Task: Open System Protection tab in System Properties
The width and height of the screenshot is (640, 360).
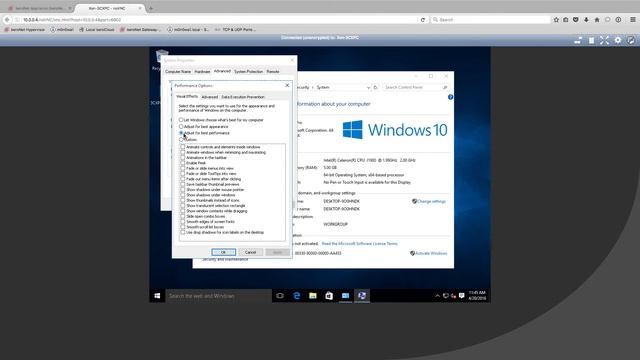Action: pos(249,72)
